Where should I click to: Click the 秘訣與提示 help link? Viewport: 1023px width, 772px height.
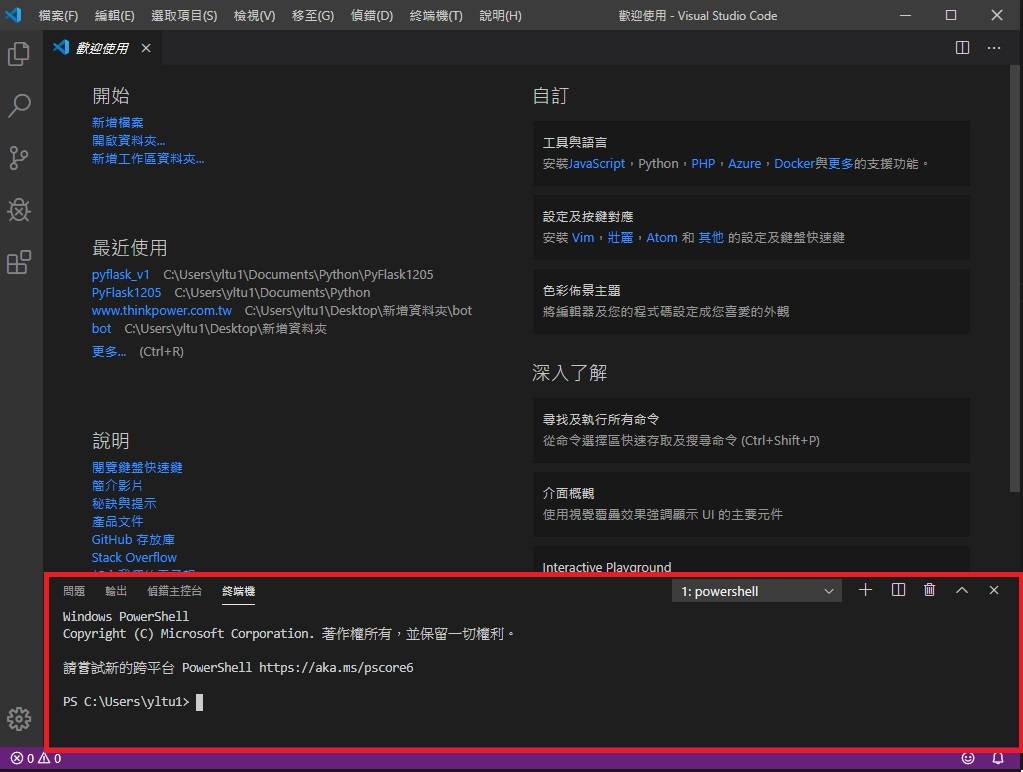(124, 504)
